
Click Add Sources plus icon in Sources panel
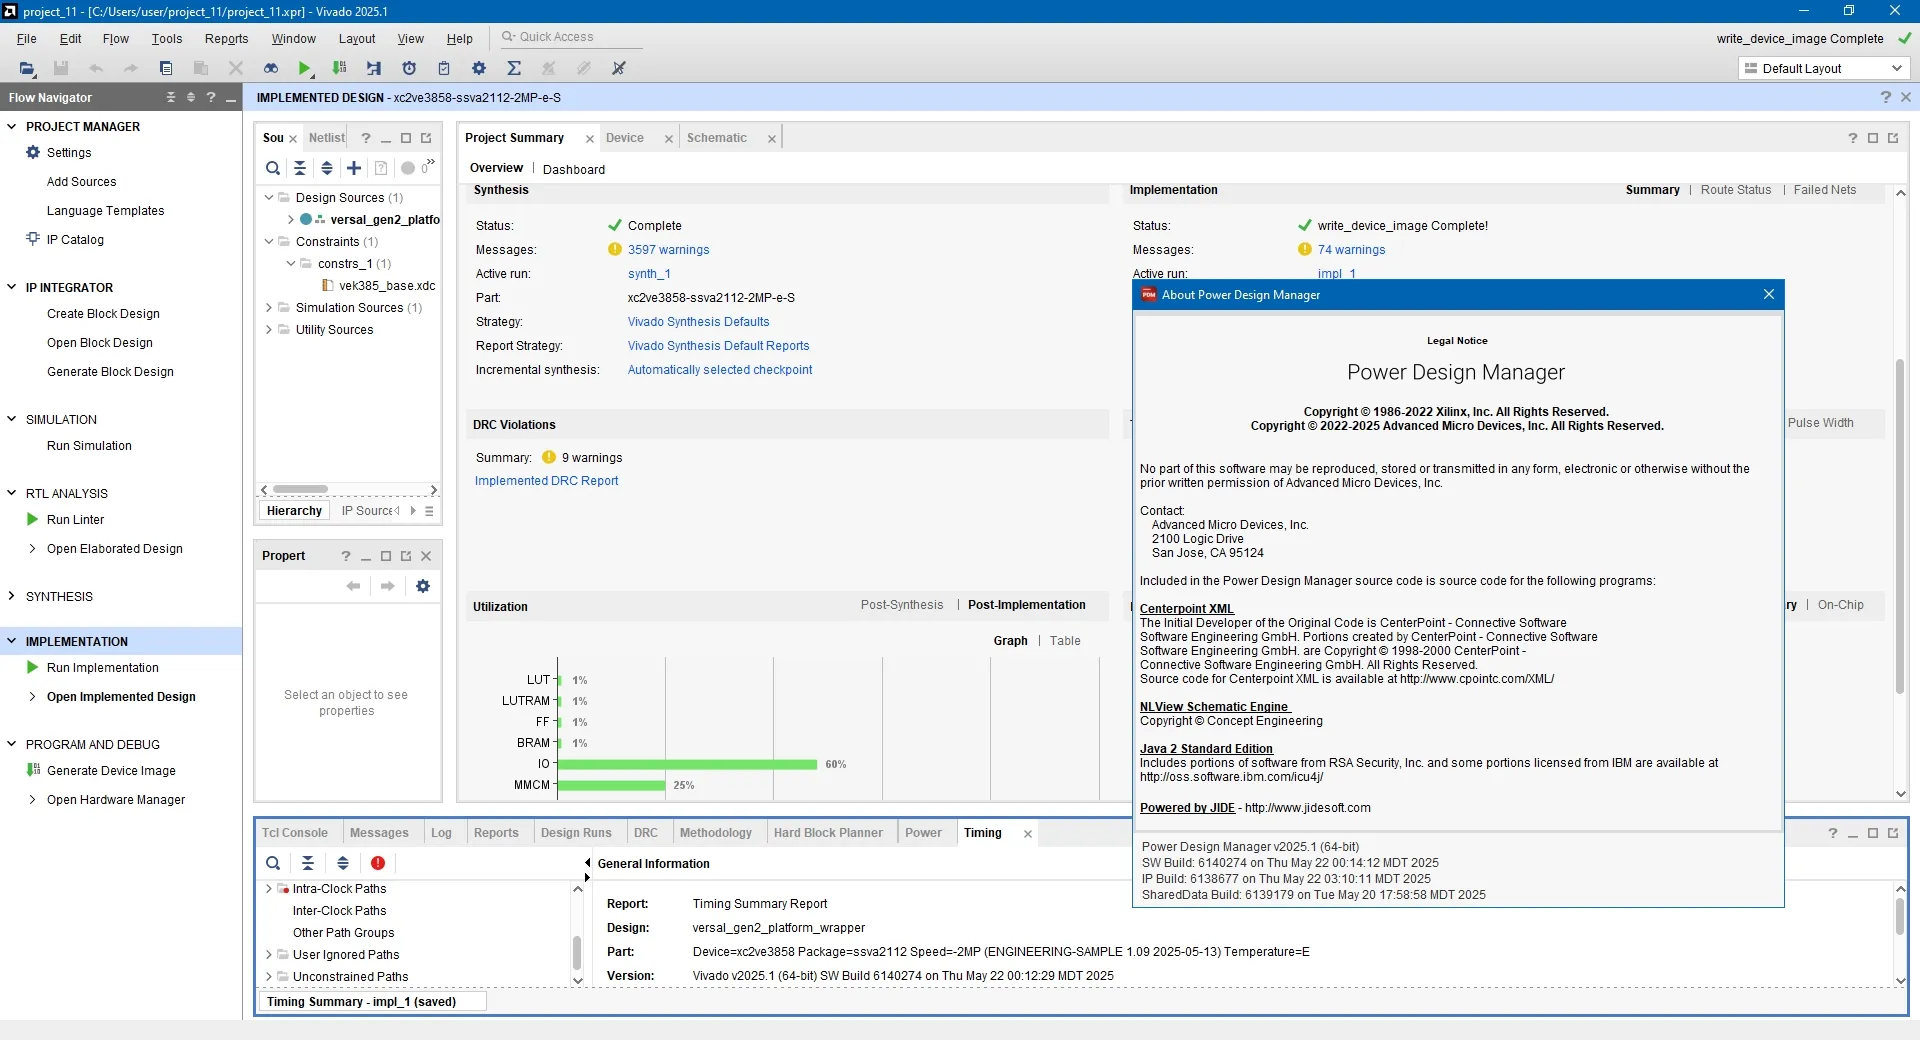click(354, 168)
